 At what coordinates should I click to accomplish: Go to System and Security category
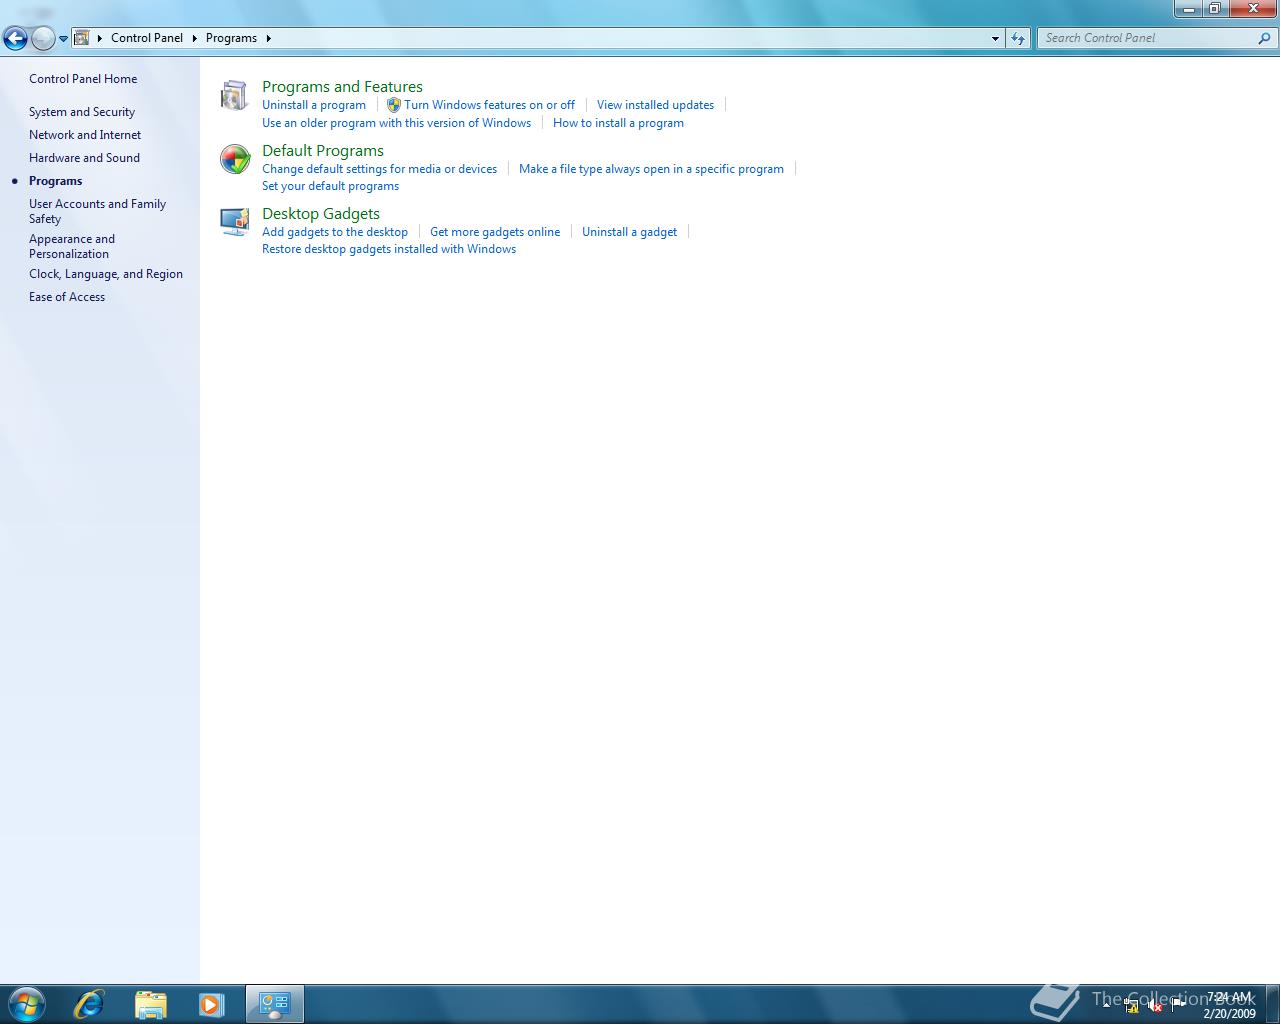pos(82,112)
